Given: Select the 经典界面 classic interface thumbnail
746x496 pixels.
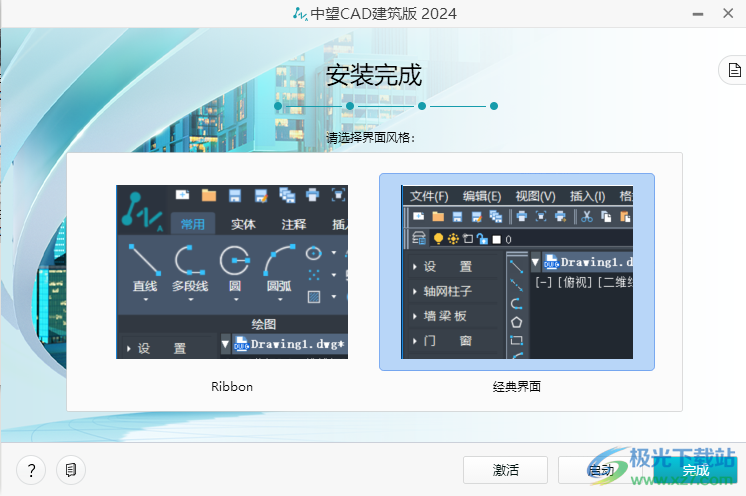Looking at the screenshot, I should pyautogui.click(x=517, y=272).
